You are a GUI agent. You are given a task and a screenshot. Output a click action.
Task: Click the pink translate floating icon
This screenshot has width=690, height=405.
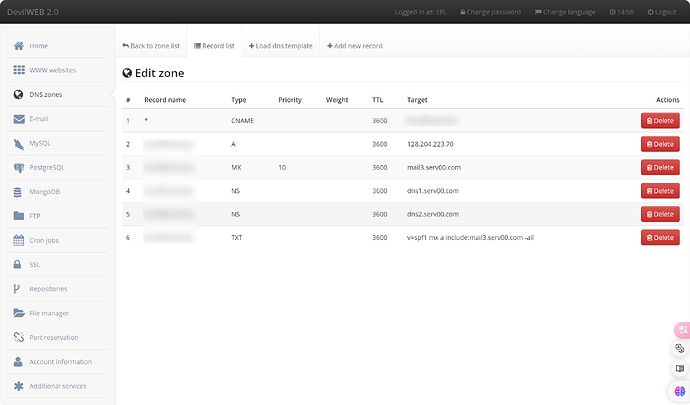pos(682,330)
